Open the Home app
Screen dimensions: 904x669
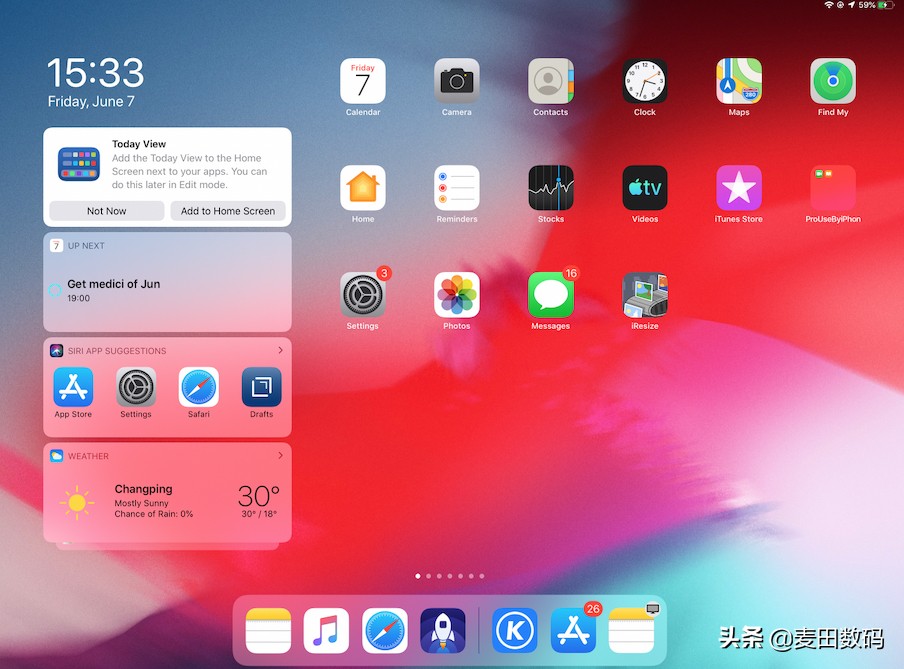(x=362, y=186)
